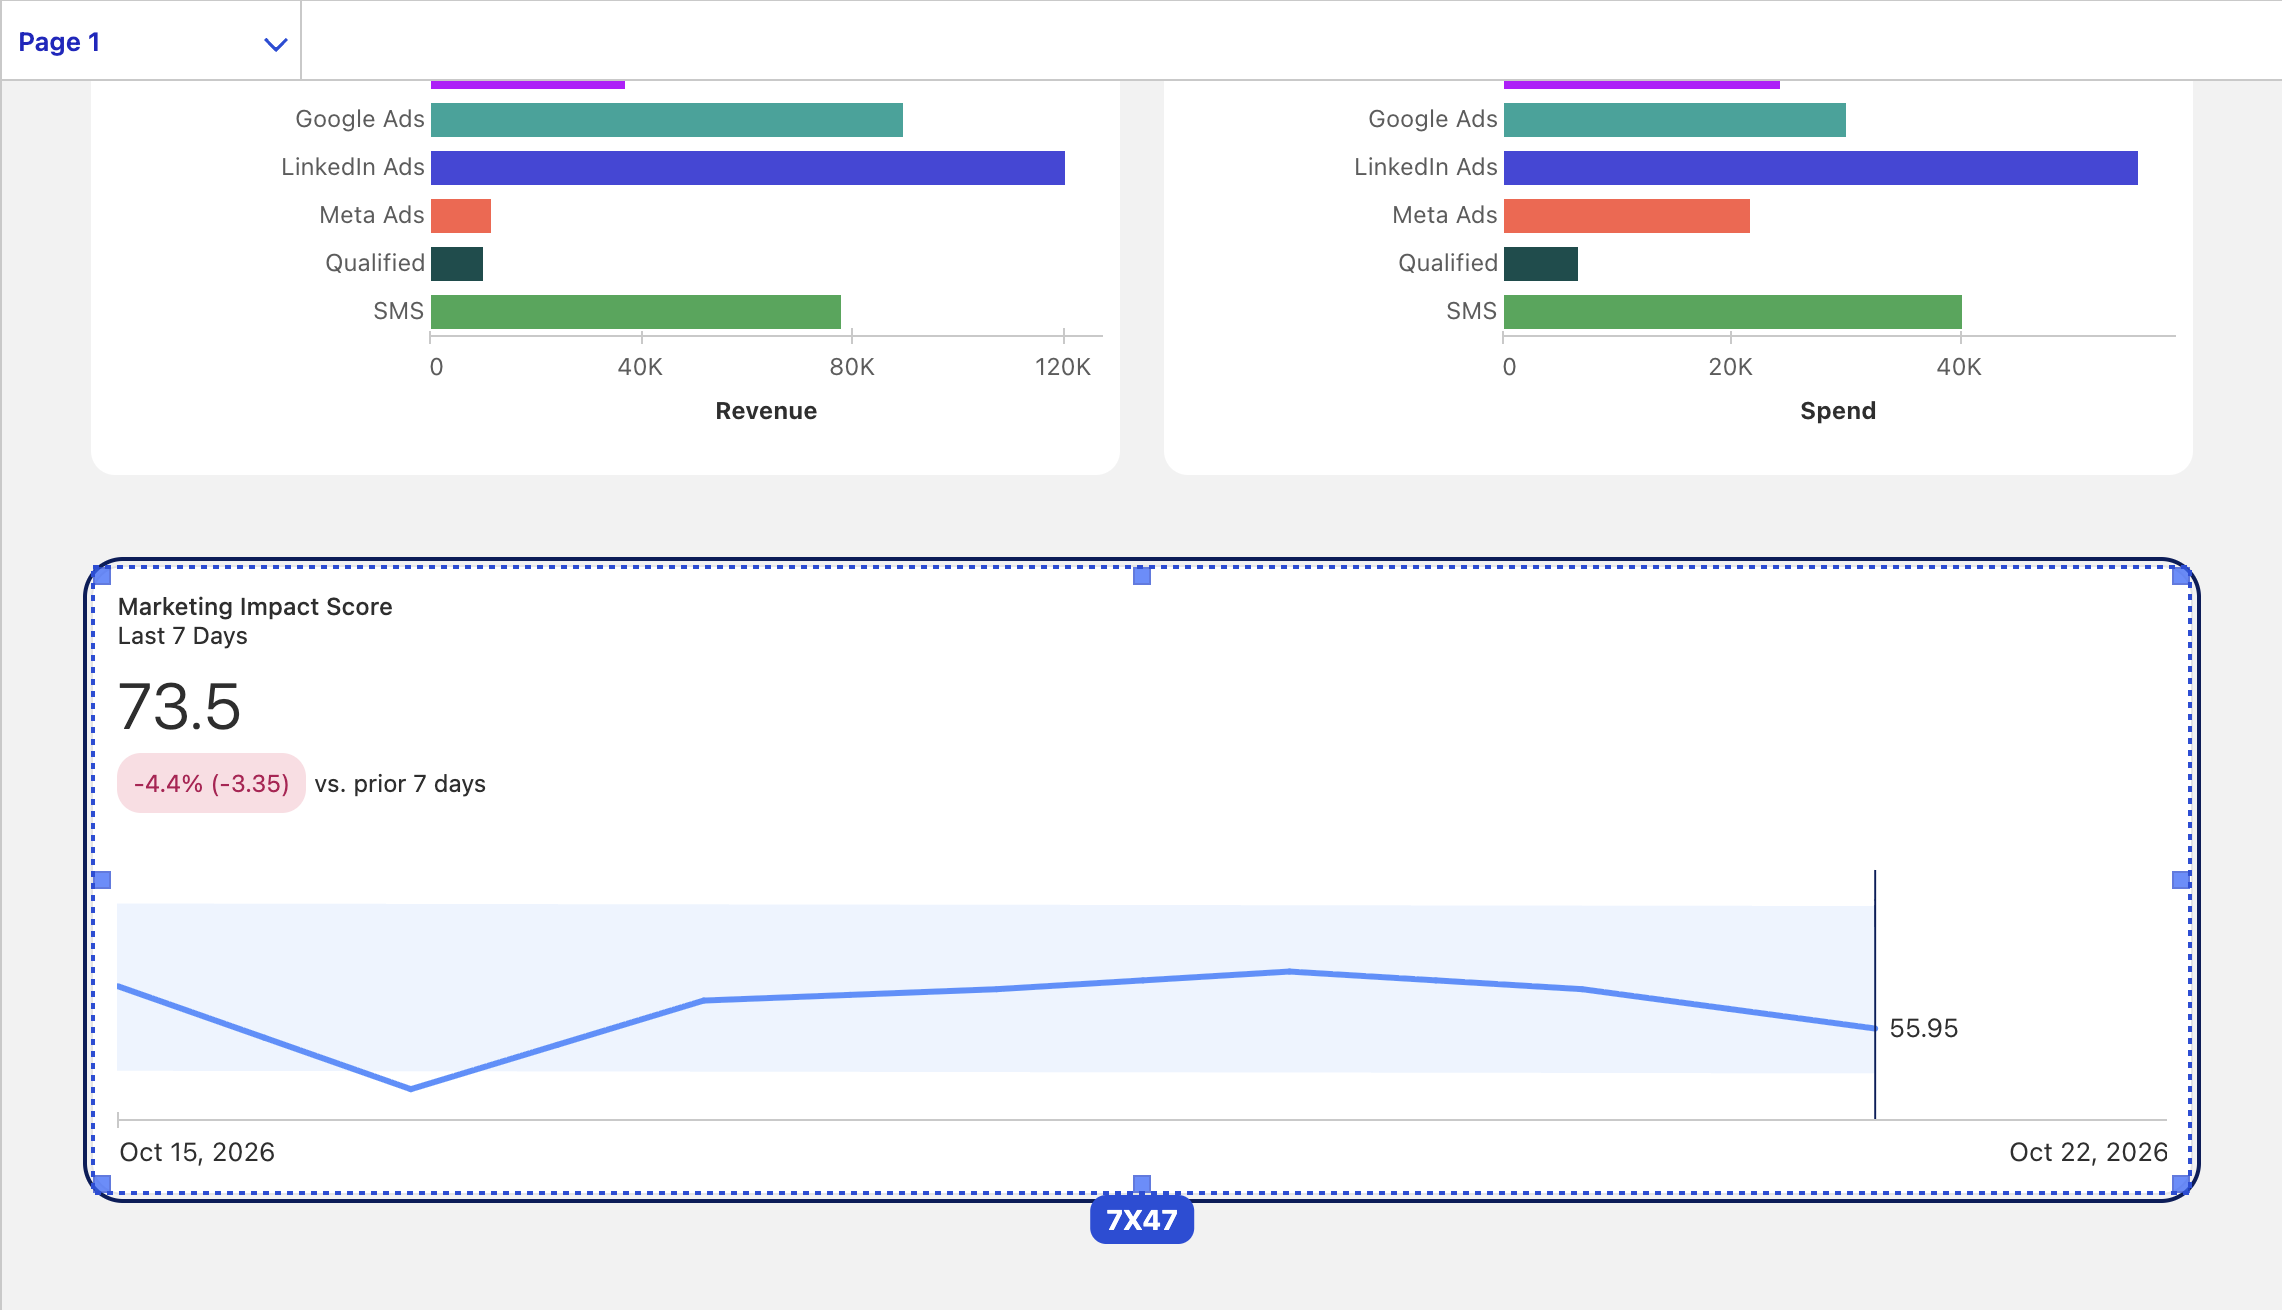The width and height of the screenshot is (2282, 1310).
Task: Click the Revenue chart 120K axis tick label
Action: (1063, 367)
